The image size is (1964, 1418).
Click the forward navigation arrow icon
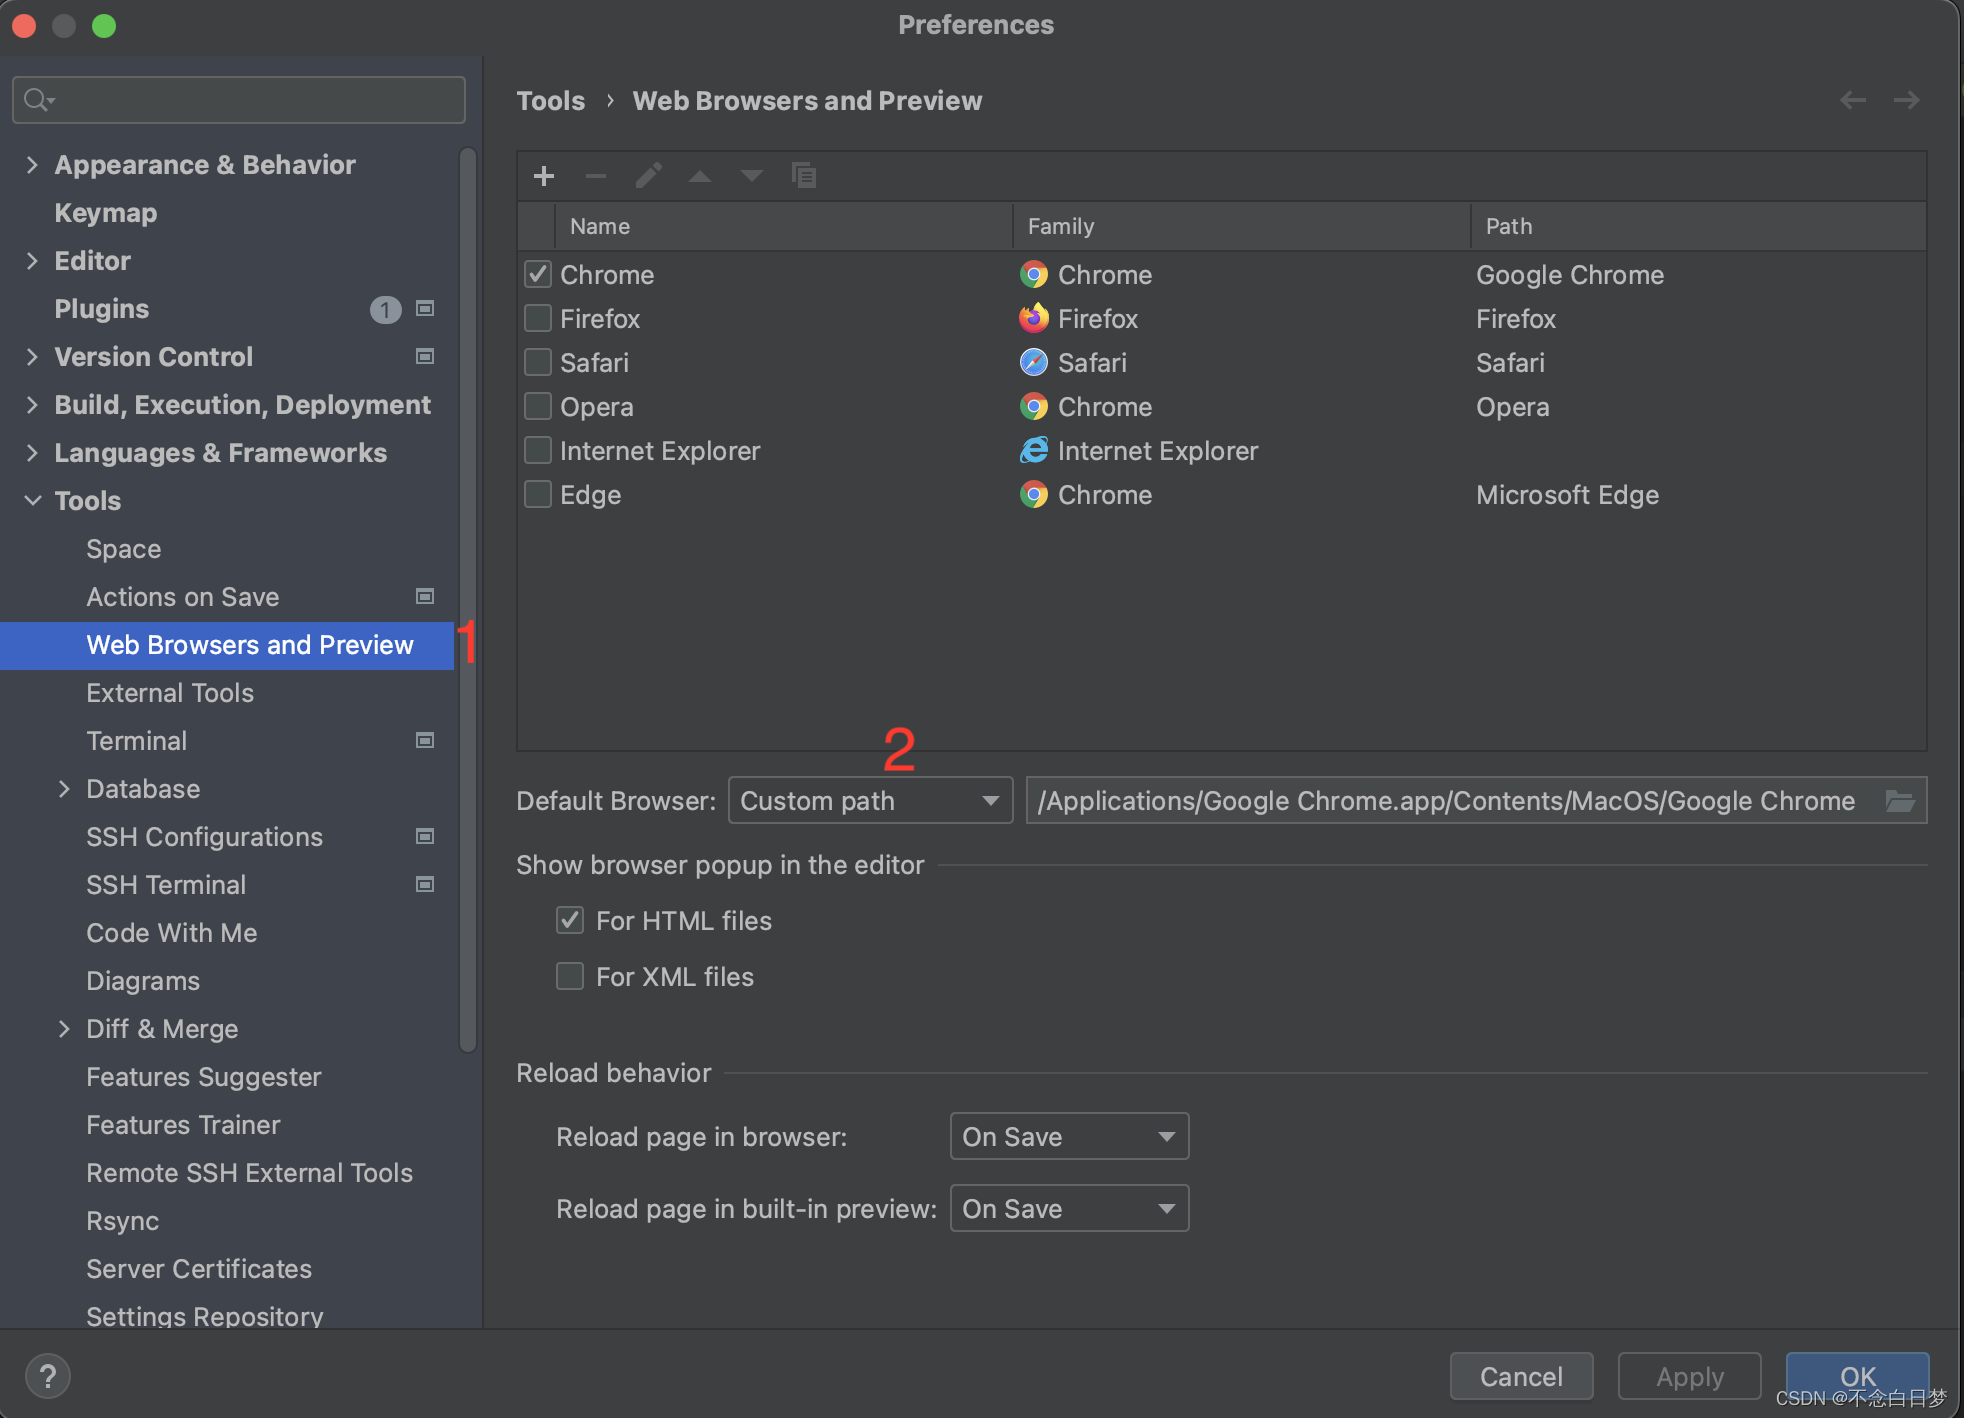(x=1906, y=100)
